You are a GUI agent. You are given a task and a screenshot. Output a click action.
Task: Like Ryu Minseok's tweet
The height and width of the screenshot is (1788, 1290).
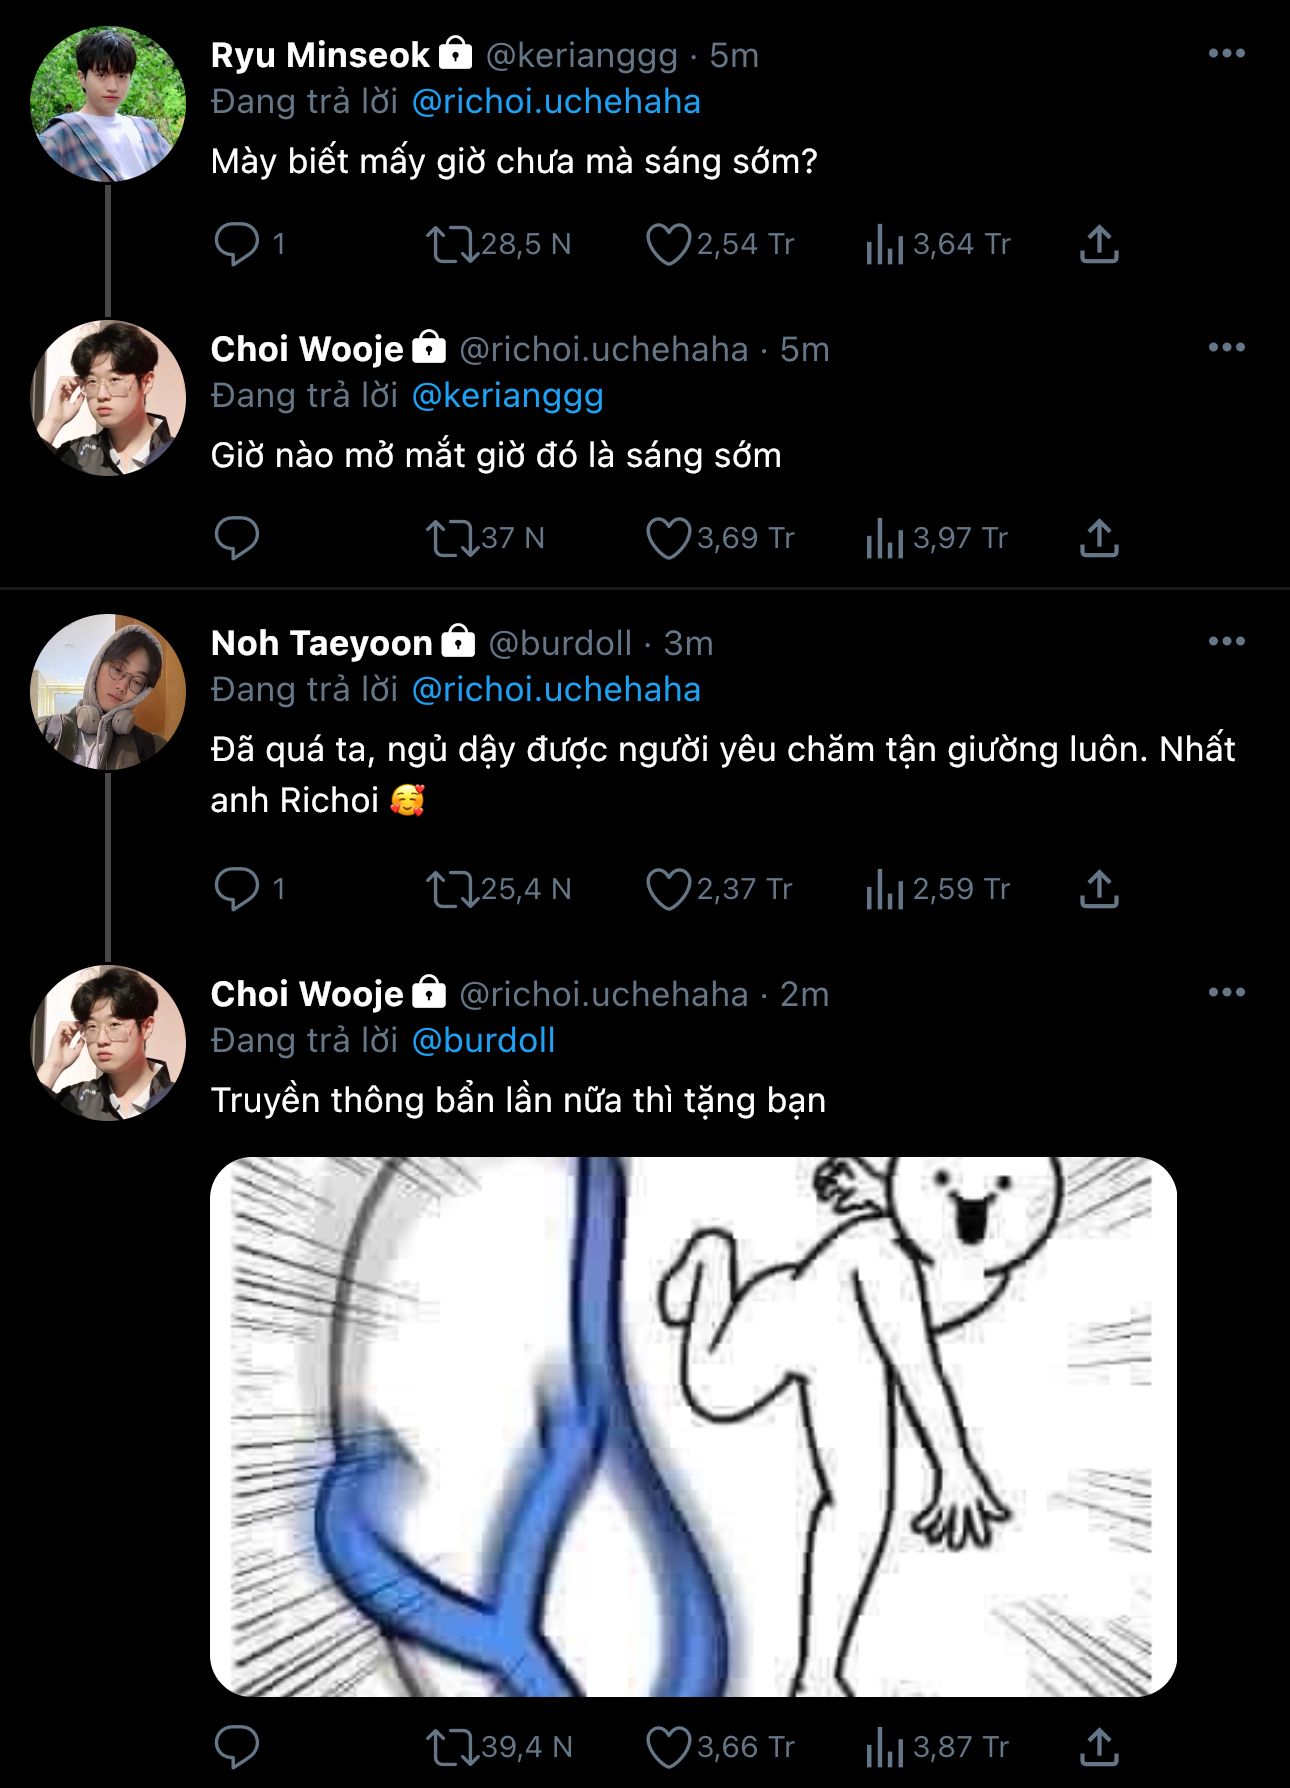coord(668,244)
